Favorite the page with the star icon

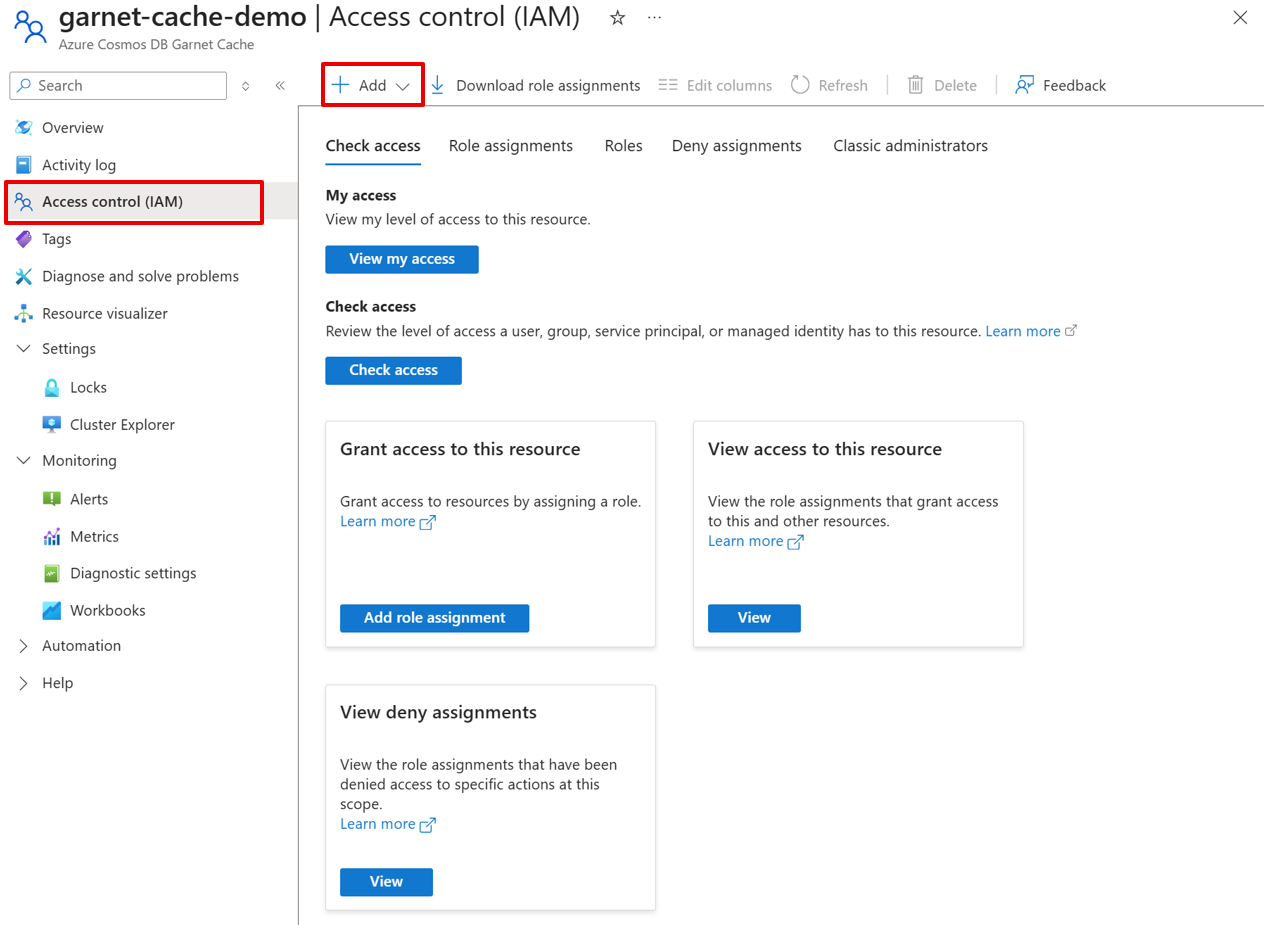click(617, 17)
